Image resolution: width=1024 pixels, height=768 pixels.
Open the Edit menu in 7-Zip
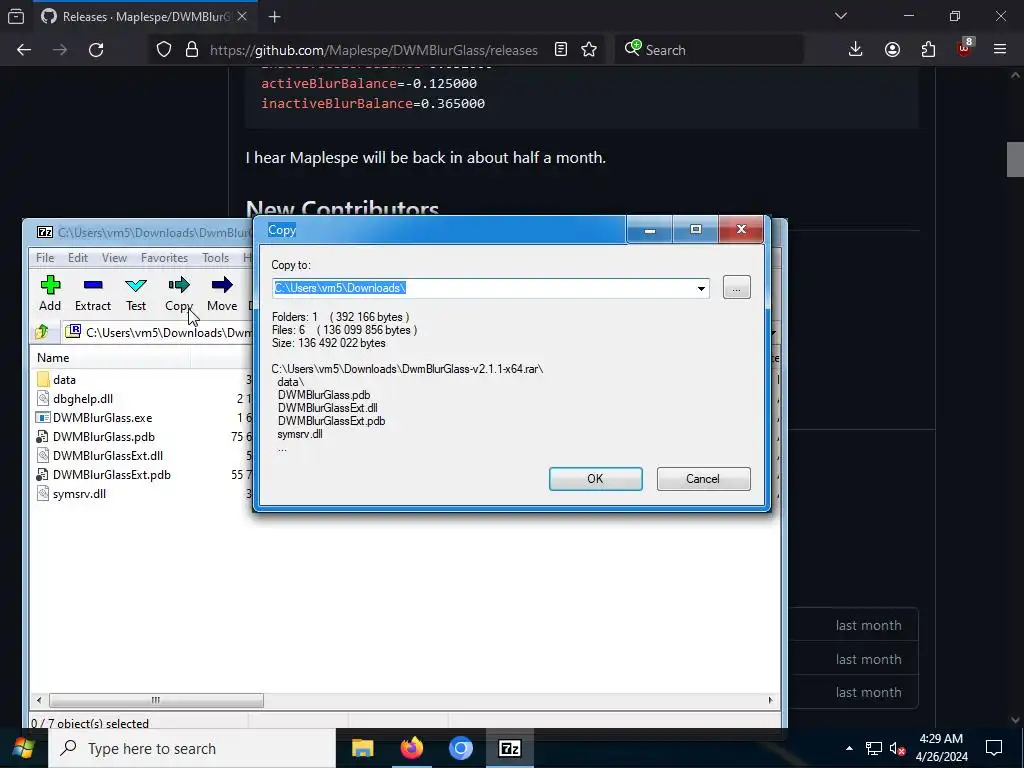[78, 258]
